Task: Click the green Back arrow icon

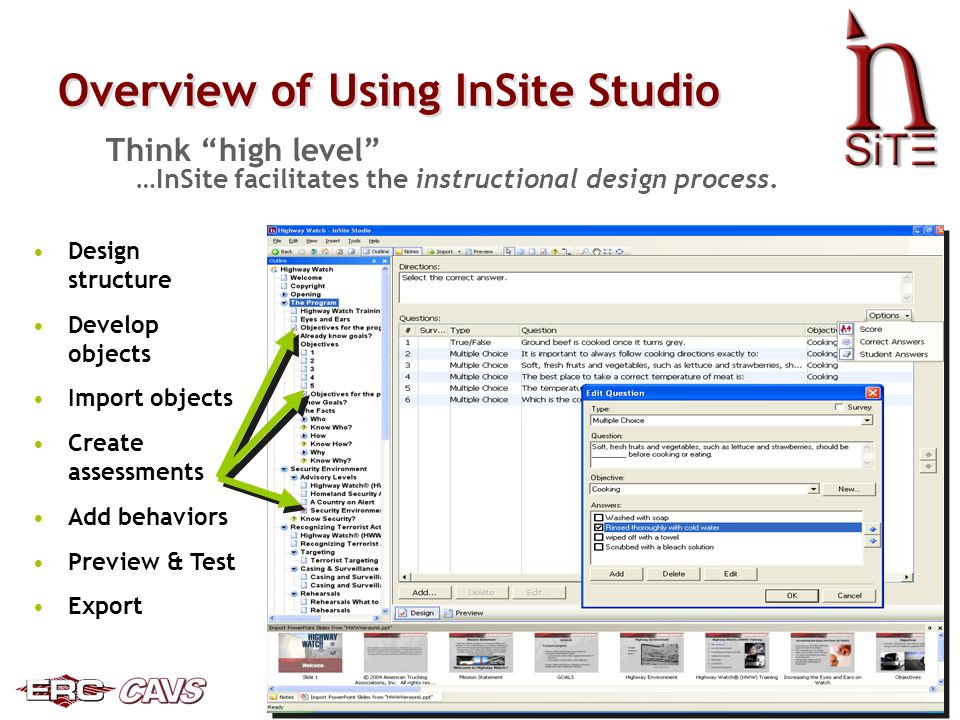Action: tap(276, 252)
